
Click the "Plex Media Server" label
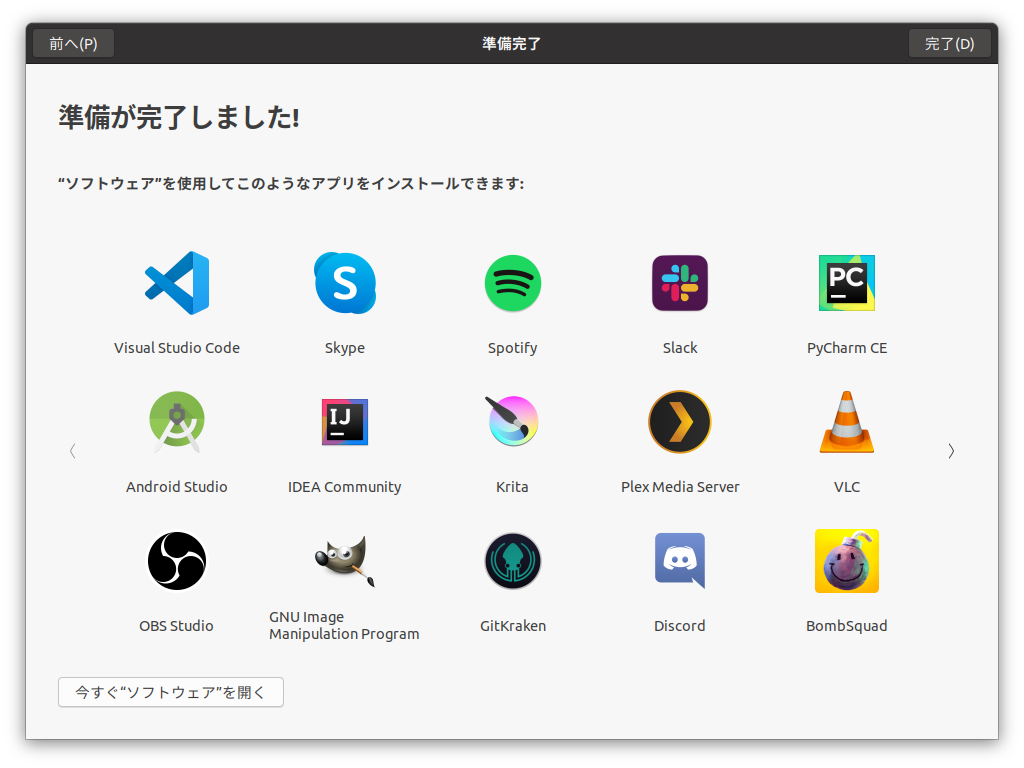(x=680, y=487)
